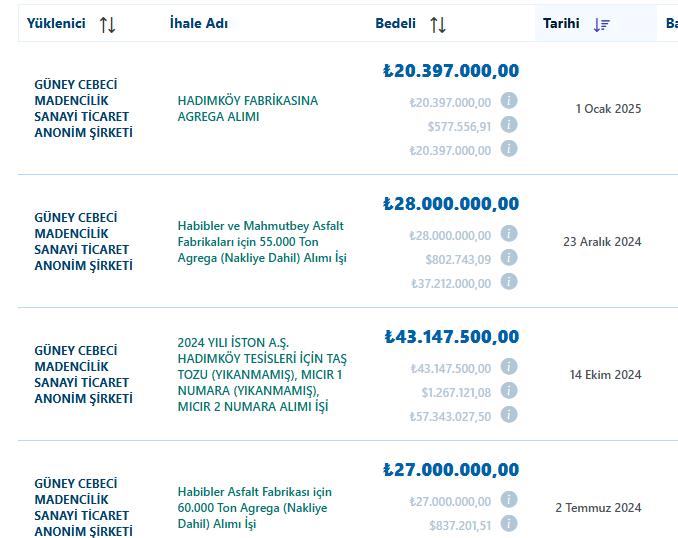Open info icon beside $1.267.121,08
The width and height of the screenshot is (678, 538).
pyautogui.click(x=509, y=391)
